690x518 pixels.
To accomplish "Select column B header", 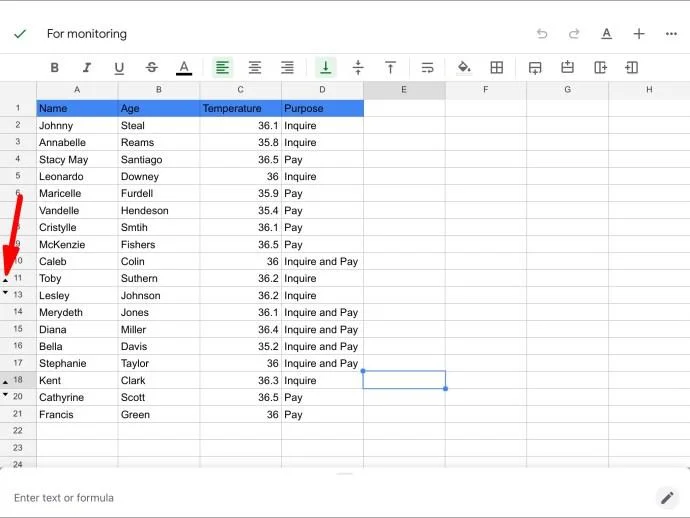I will point(159,90).
